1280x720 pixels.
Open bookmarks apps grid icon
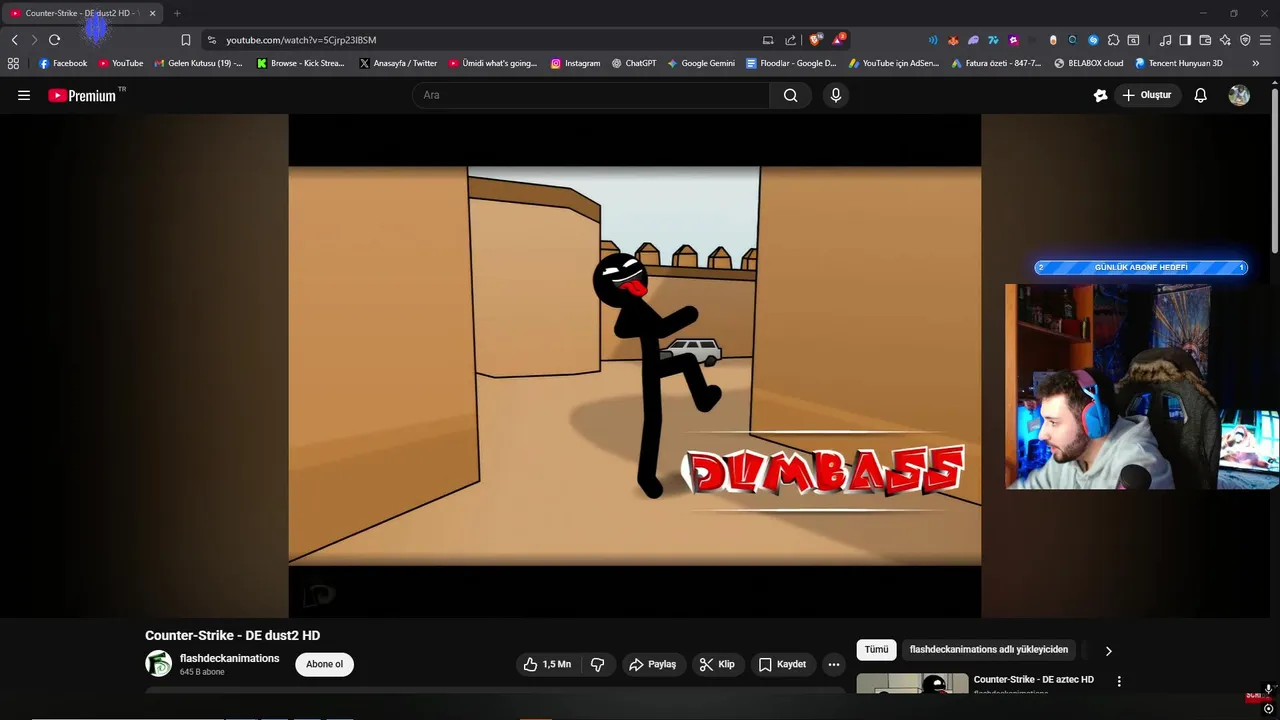(13, 63)
